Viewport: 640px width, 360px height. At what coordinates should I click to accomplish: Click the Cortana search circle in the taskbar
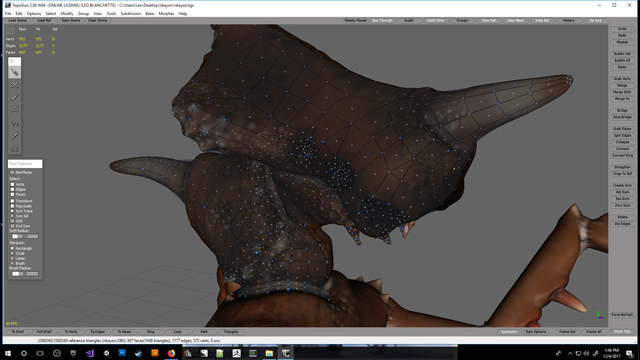(x=24, y=353)
